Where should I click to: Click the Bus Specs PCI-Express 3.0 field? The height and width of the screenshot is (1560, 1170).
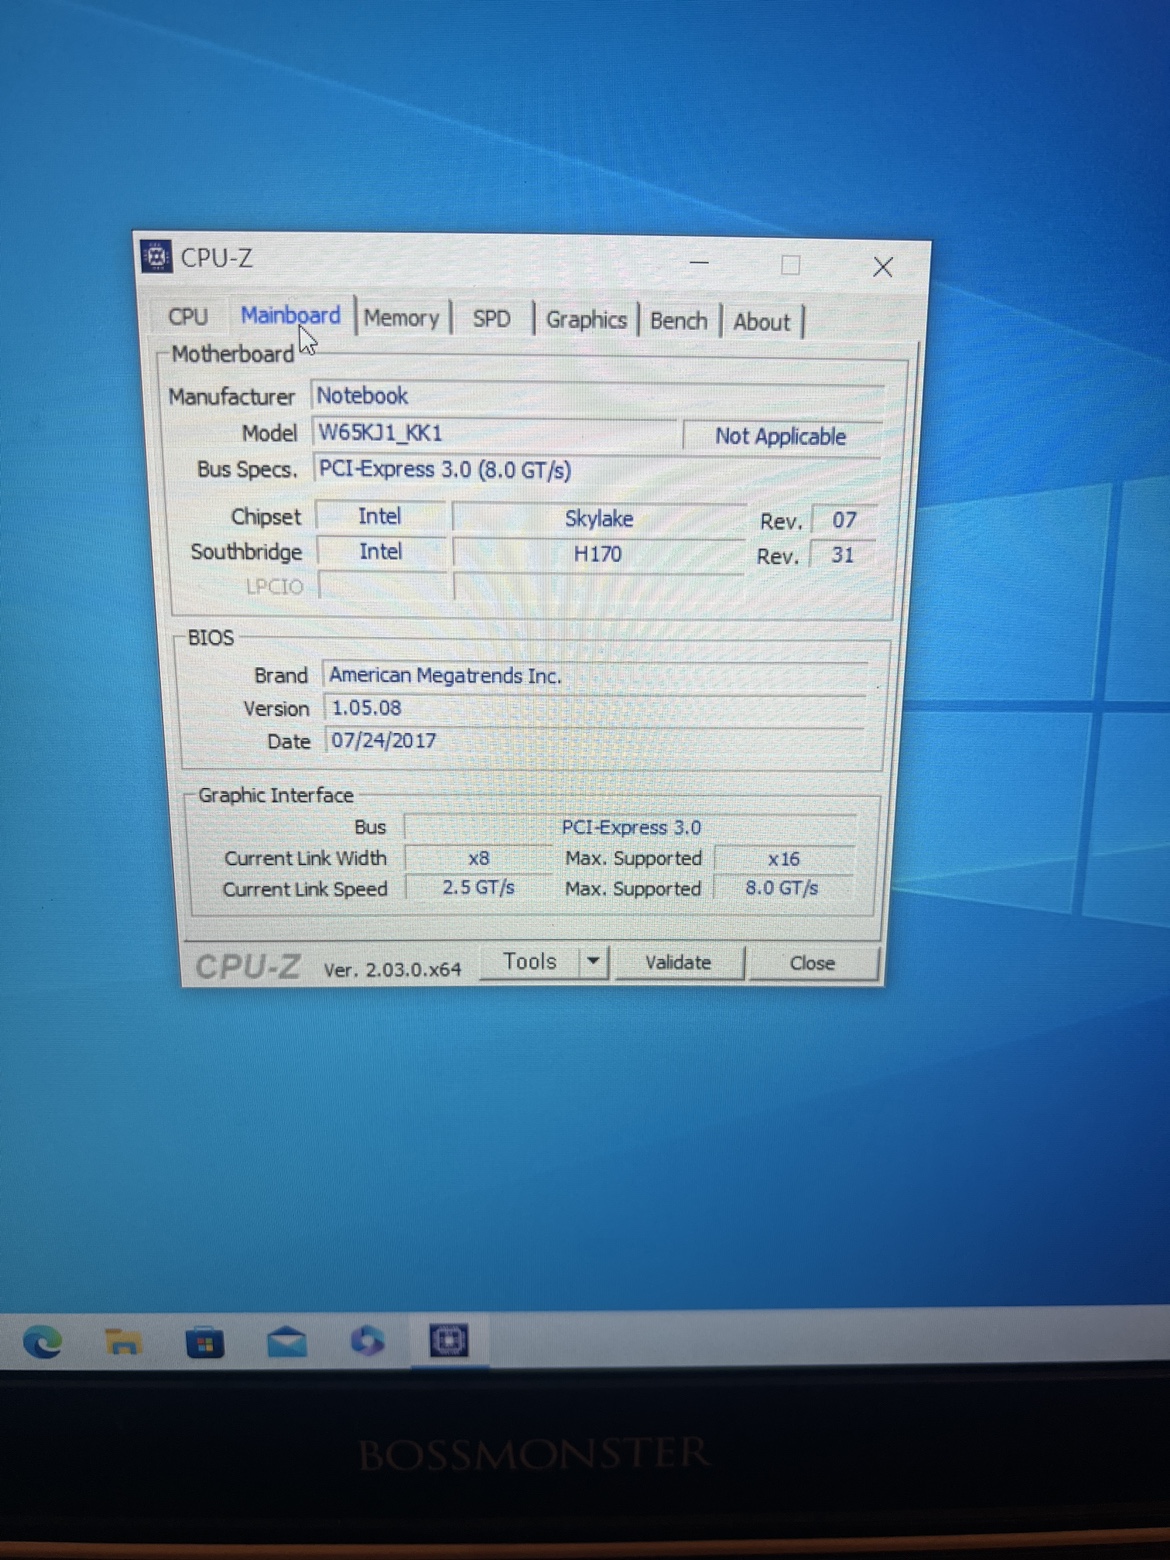[x=596, y=470]
